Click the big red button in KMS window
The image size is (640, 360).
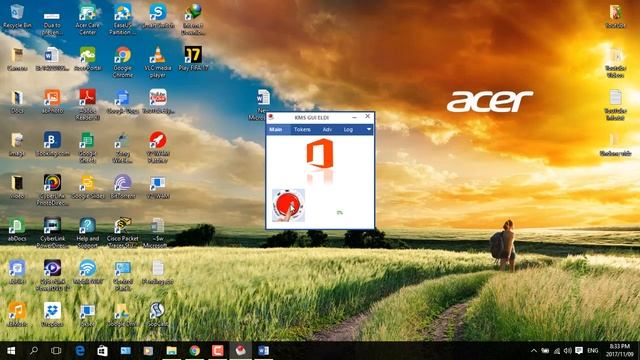point(288,205)
